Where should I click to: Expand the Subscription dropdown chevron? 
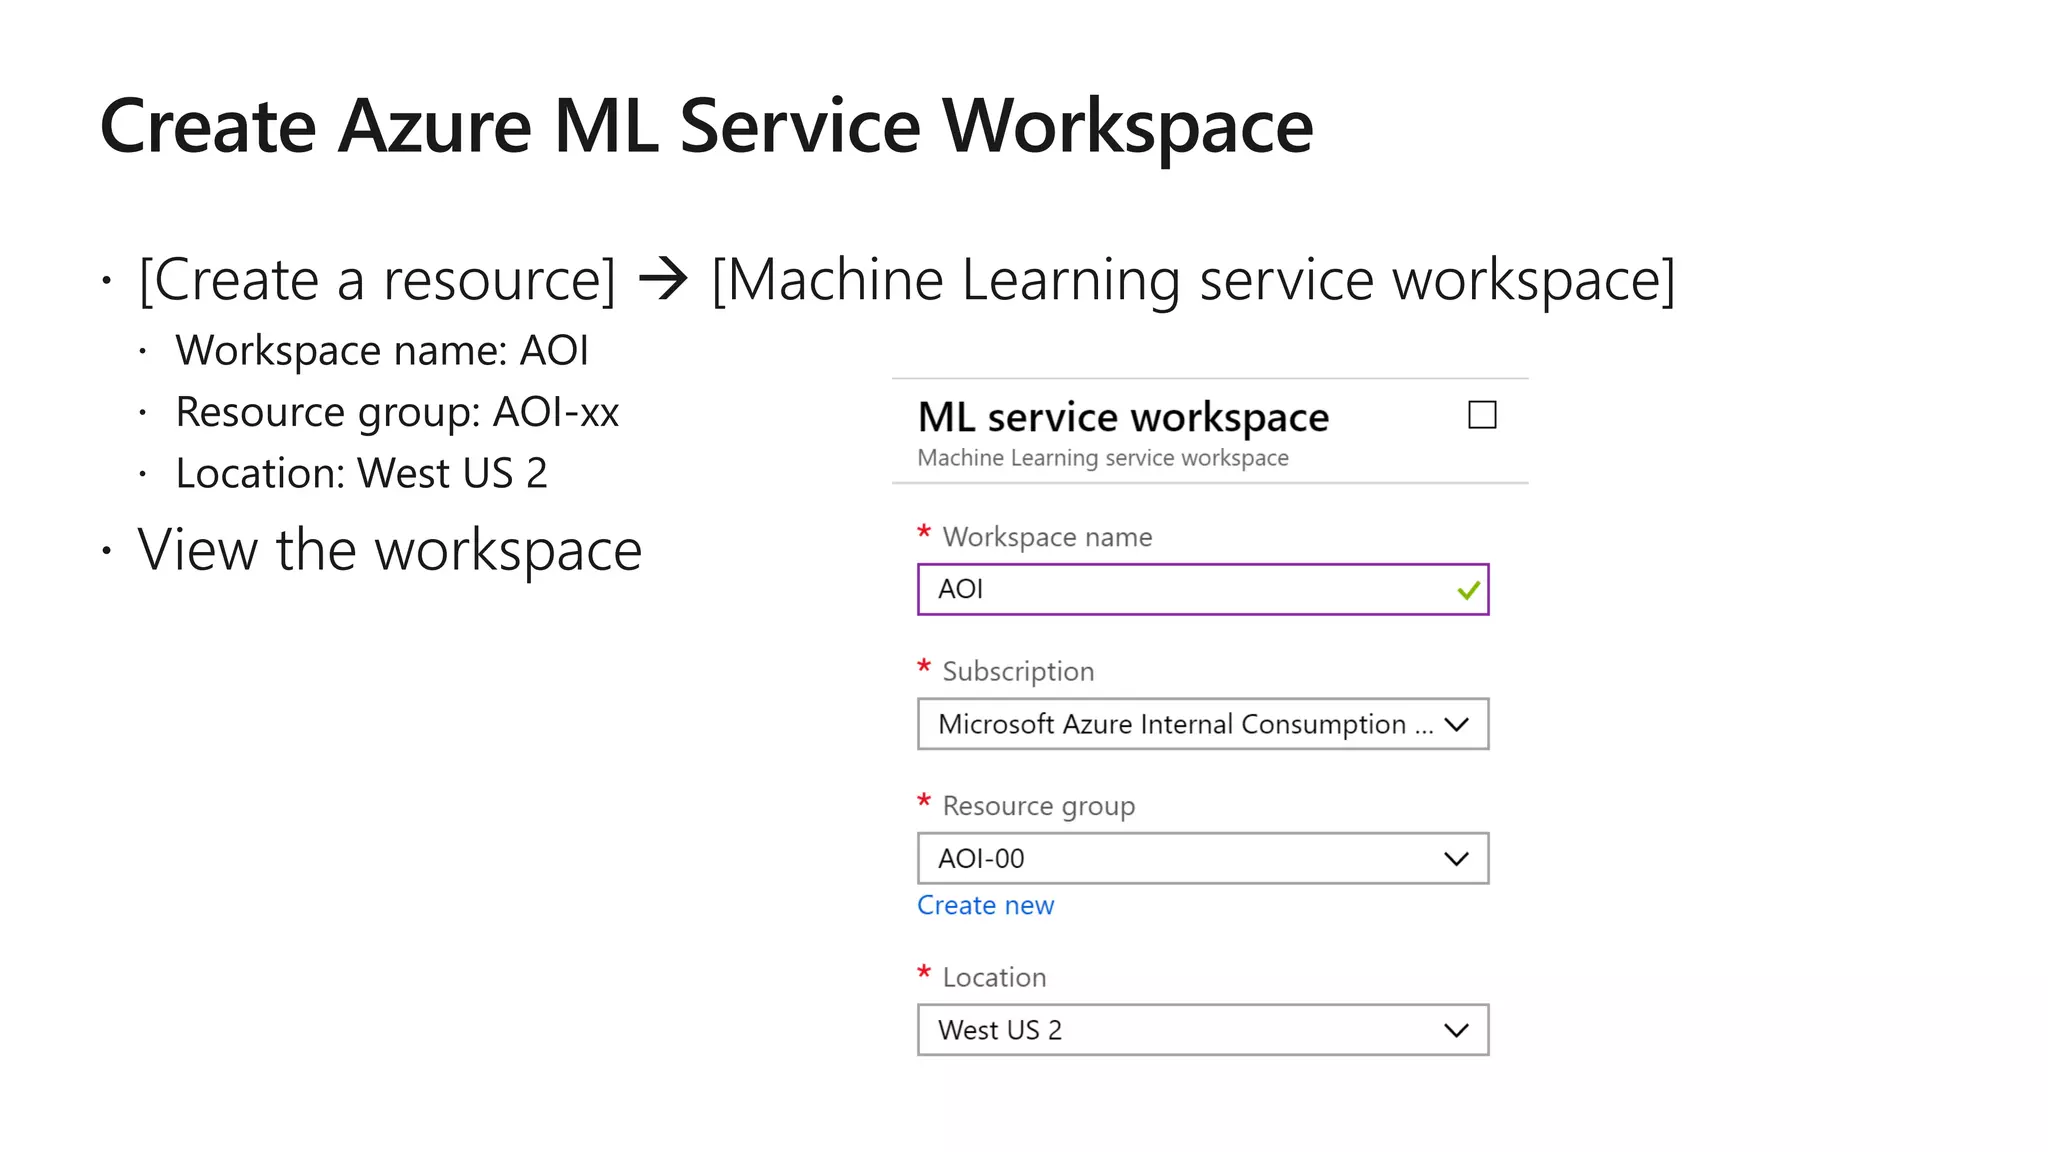1456,724
